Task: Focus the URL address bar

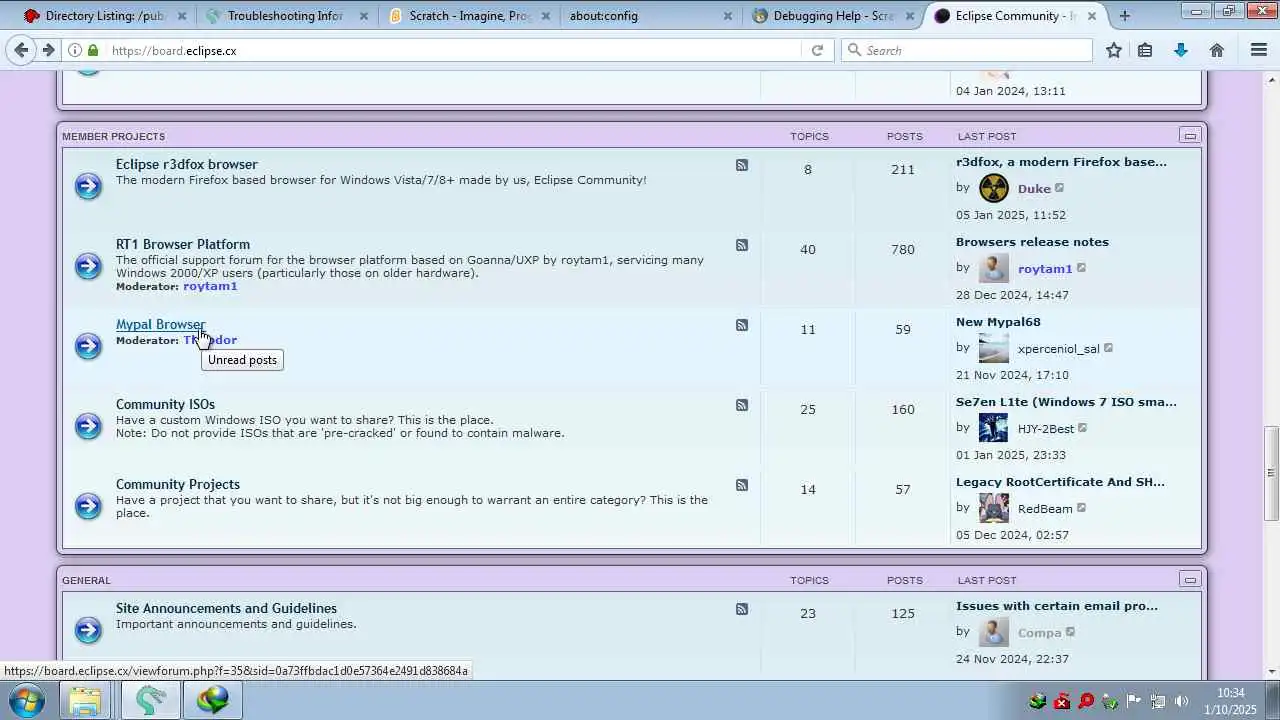Action: point(455,50)
